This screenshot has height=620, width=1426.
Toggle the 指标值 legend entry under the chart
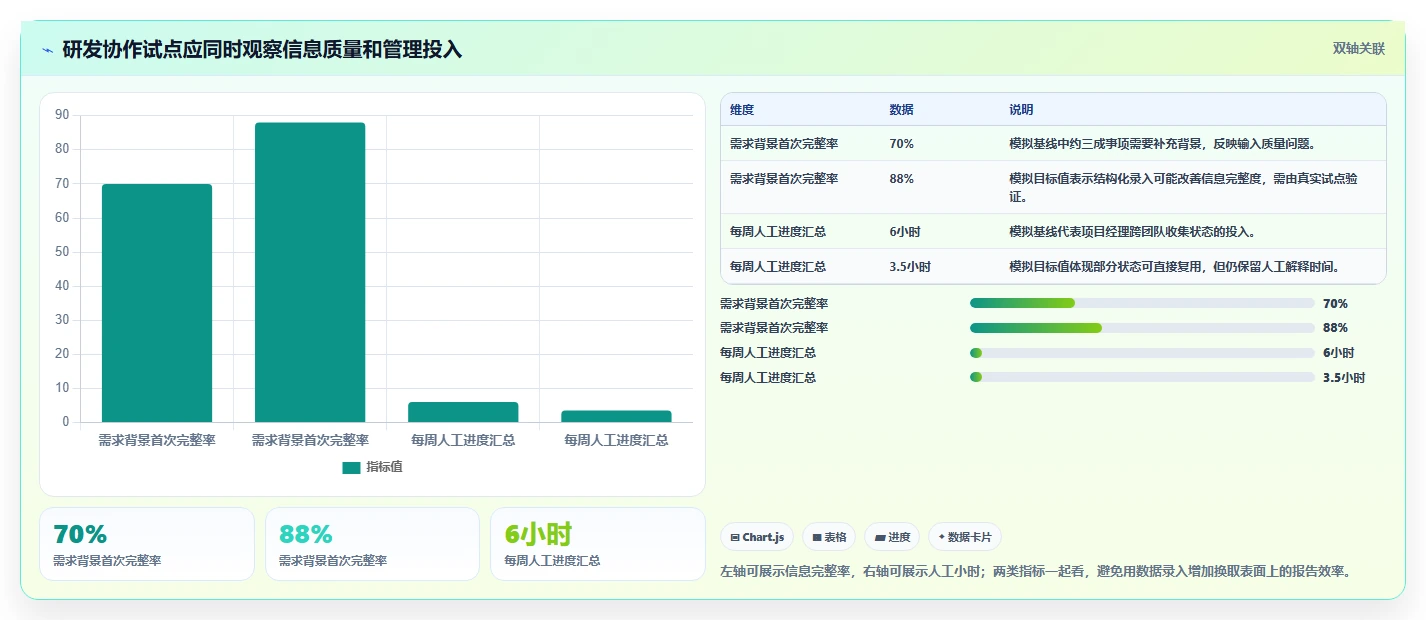click(372, 467)
